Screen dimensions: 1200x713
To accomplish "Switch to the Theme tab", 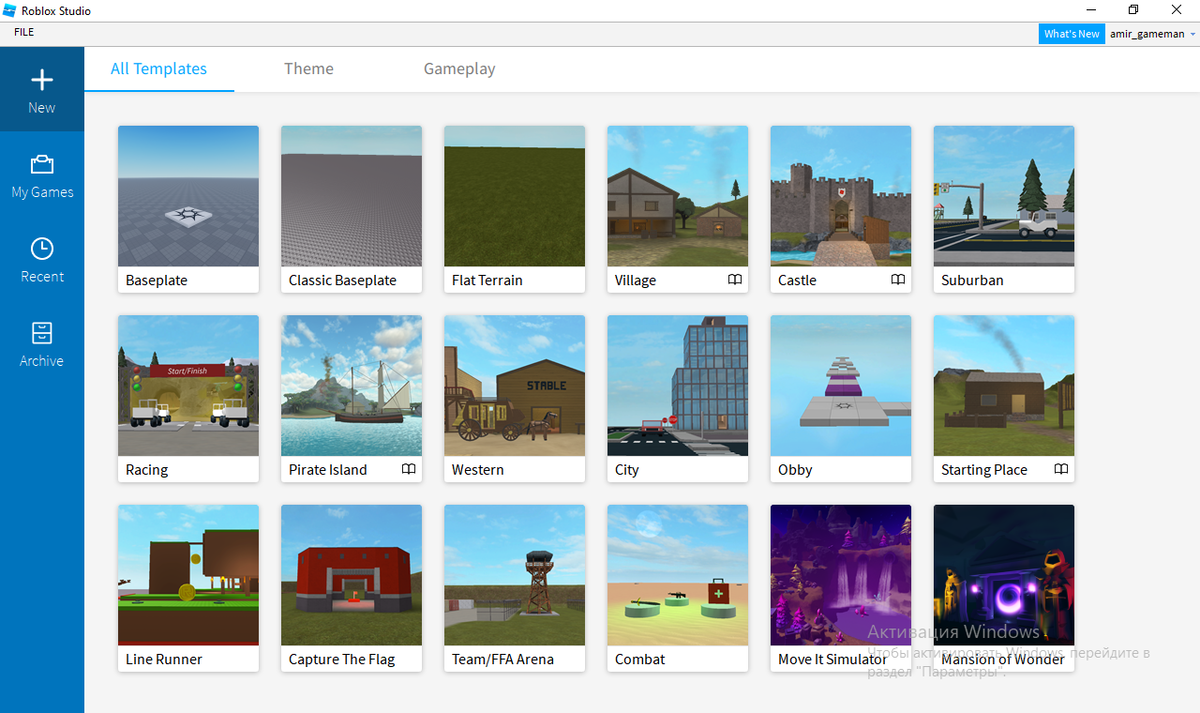I will tap(309, 69).
